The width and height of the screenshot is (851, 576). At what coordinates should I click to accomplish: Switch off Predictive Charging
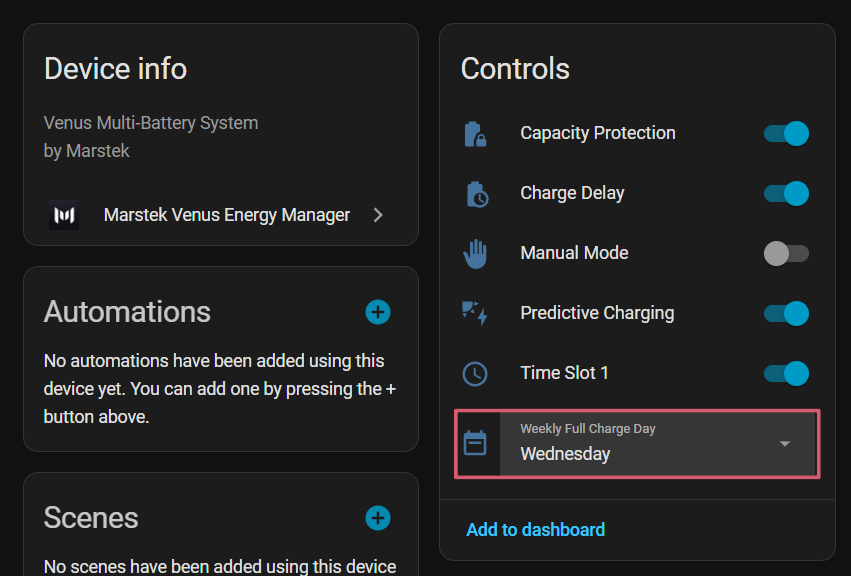point(786,314)
